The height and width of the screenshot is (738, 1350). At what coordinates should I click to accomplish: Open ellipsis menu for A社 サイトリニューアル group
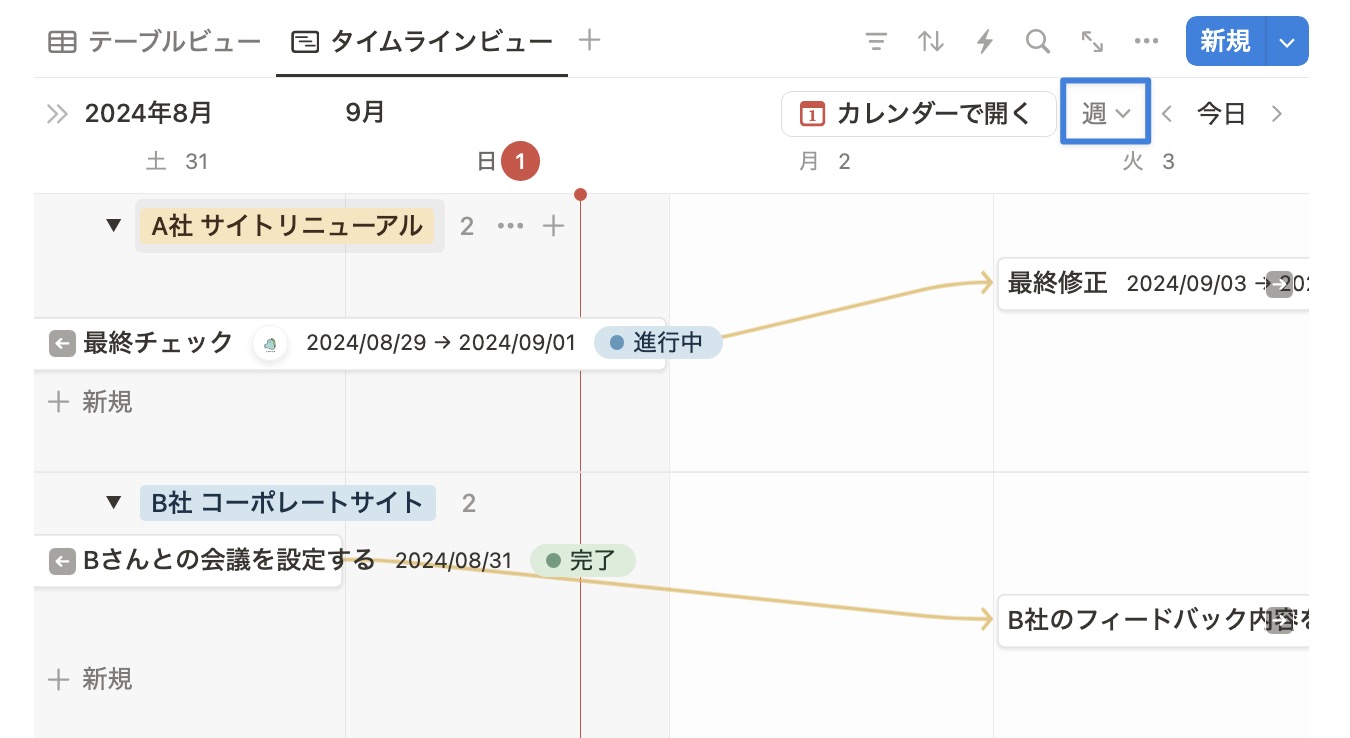[x=511, y=226]
